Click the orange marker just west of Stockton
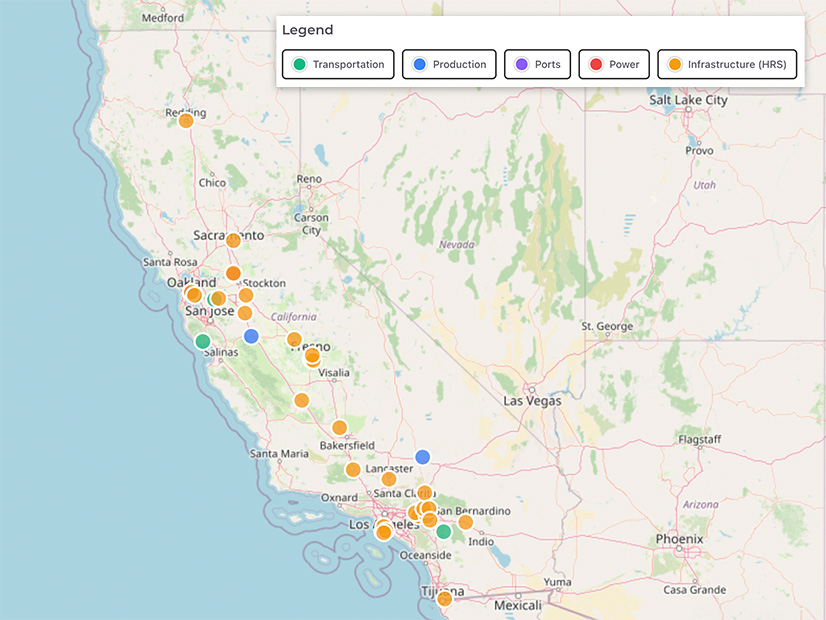Viewport: 826px width, 620px height. pyautogui.click(x=233, y=273)
